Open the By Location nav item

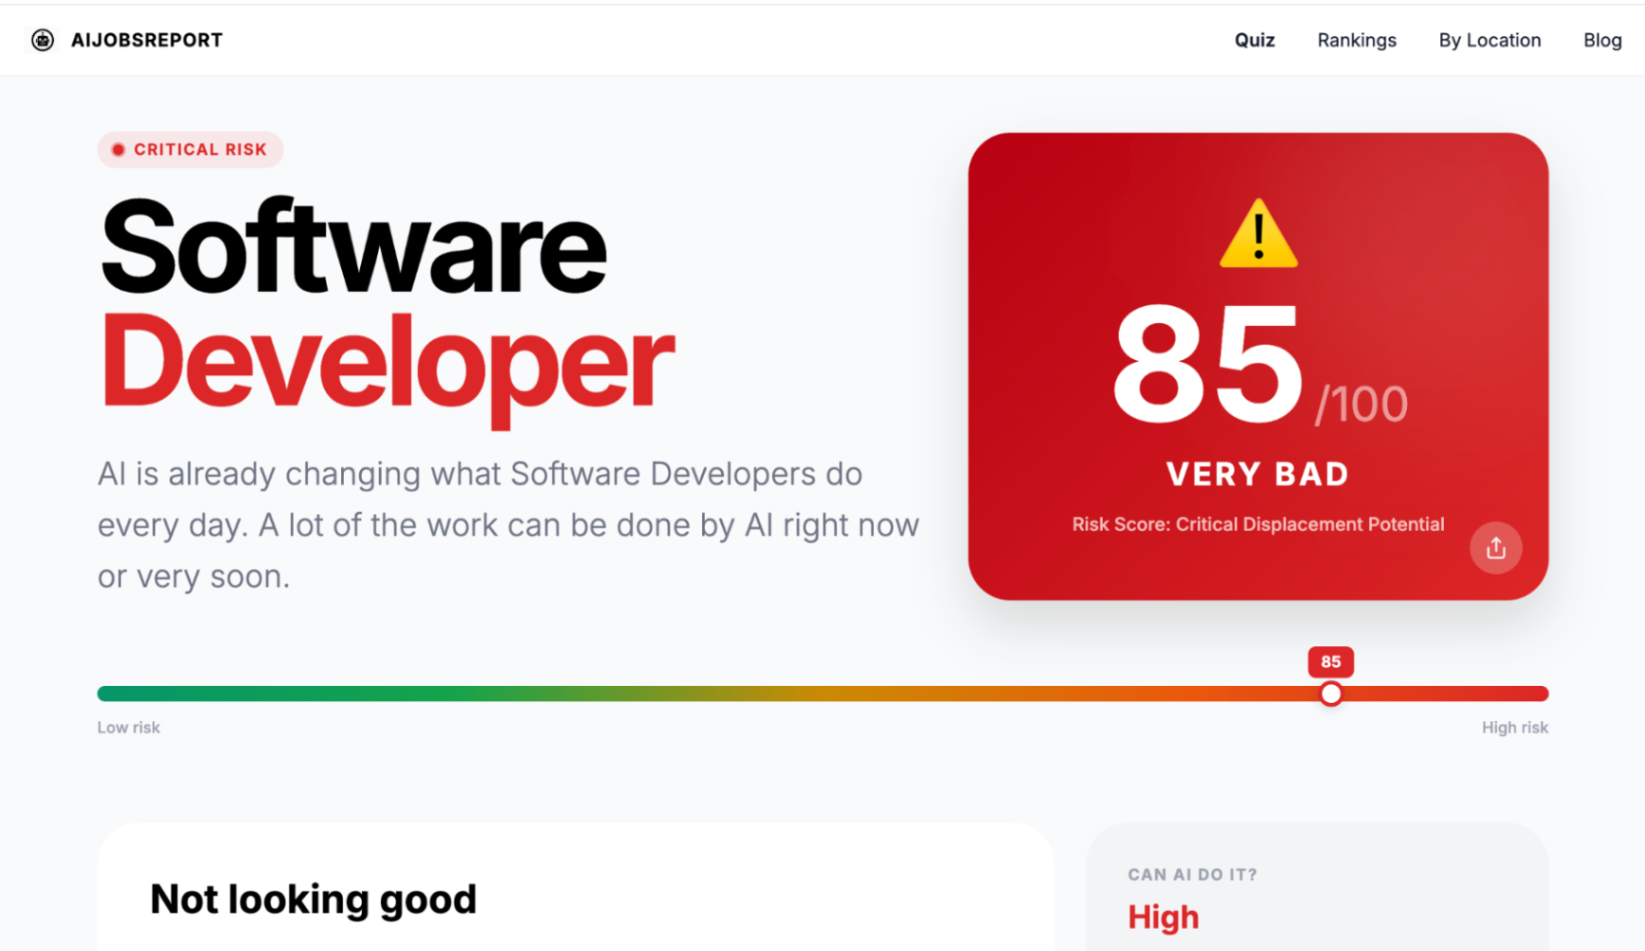[x=1489, y=40]
